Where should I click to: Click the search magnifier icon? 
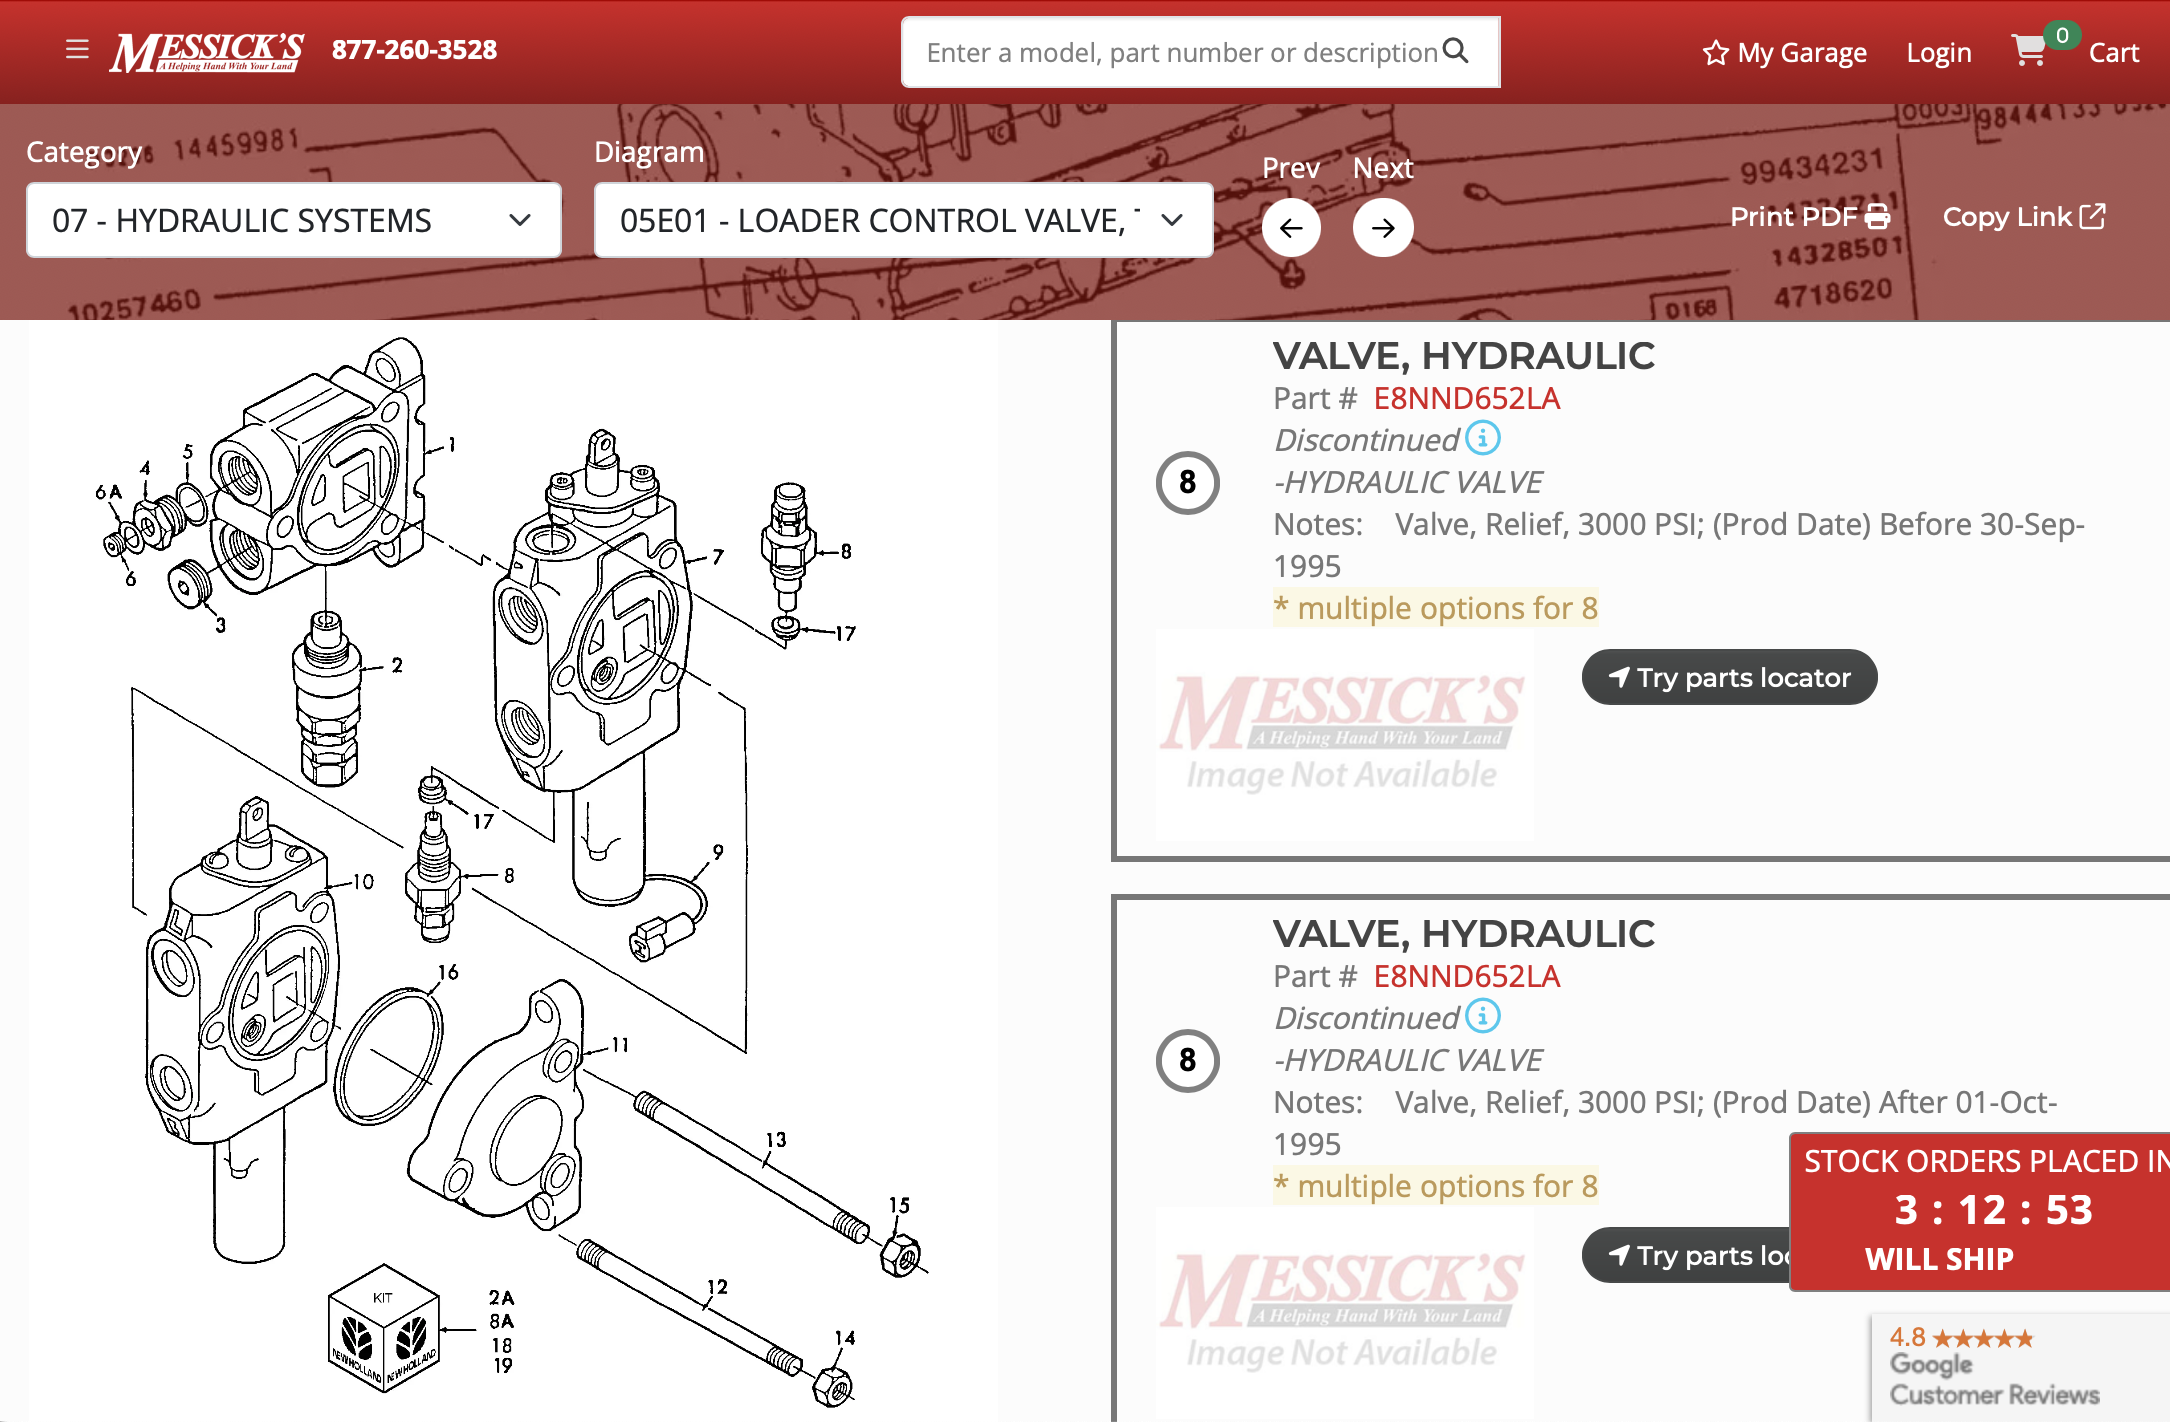tap(1456, 51)
